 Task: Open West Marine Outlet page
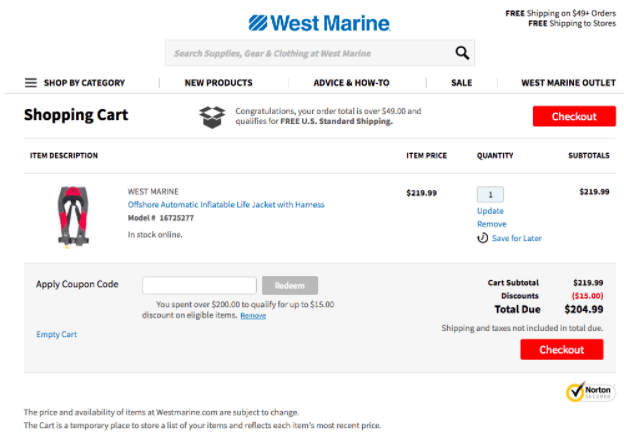pyautogui.click(x=568, y=83)
